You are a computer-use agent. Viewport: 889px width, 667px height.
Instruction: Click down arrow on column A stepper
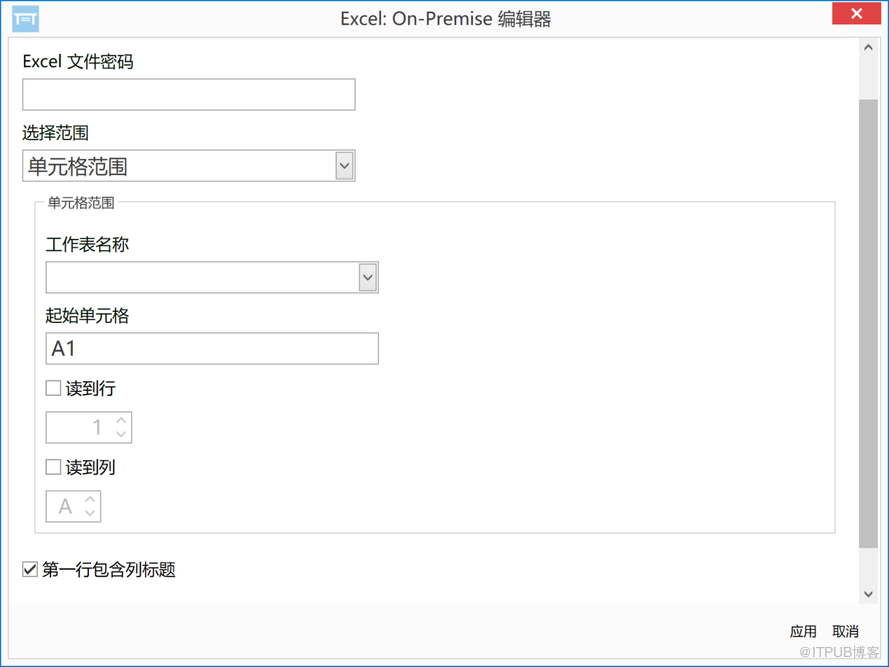(x=90, y=513)
